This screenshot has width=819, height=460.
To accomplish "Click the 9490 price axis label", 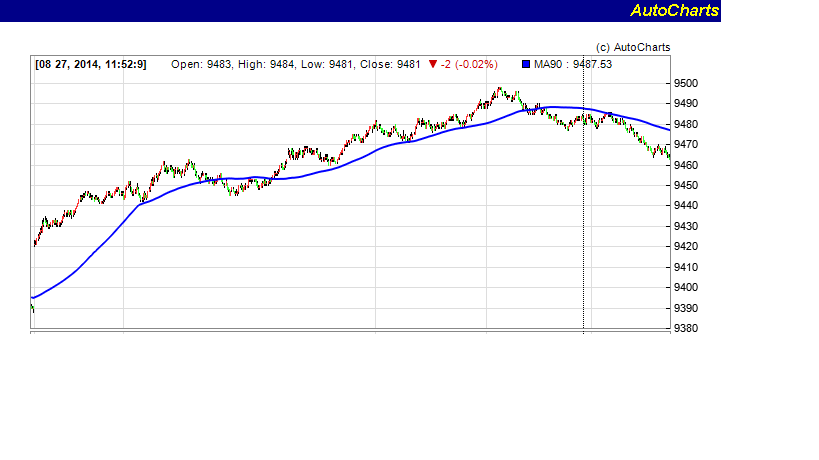I will coord(686,103).
